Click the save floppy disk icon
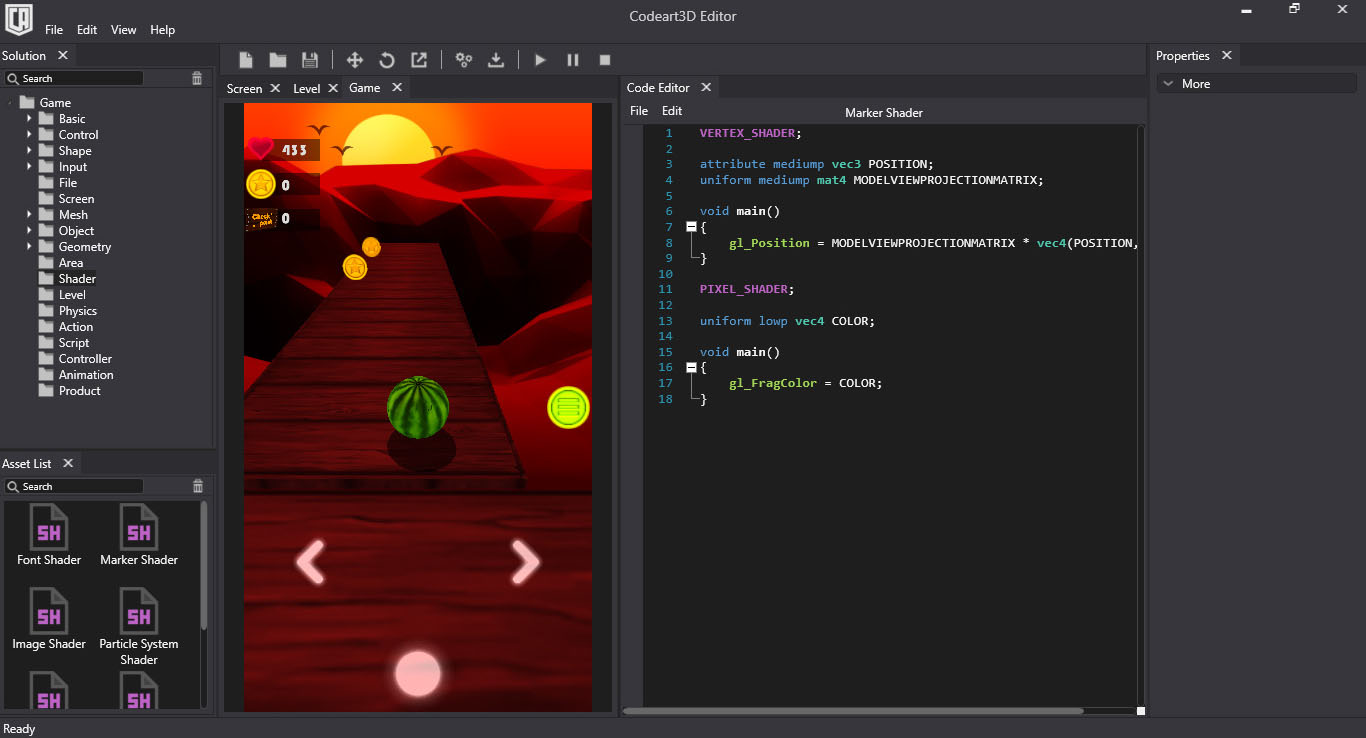Image resolution: width=1366 pixels, height=738 pixels. pyautogui.click(x=310, y=60)
